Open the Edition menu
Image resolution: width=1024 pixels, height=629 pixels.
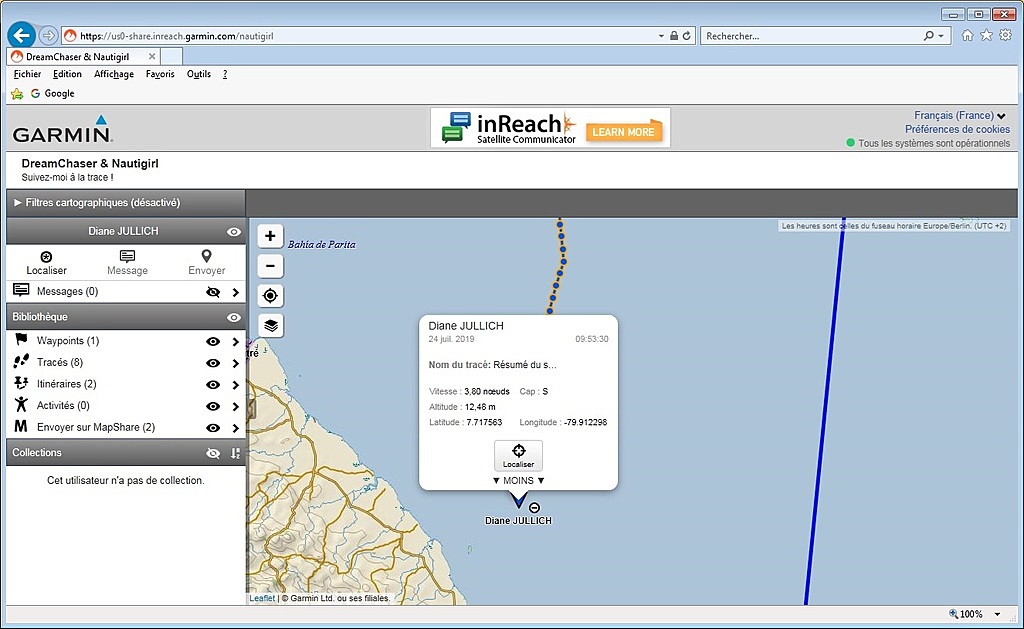[x=67, y=74]
